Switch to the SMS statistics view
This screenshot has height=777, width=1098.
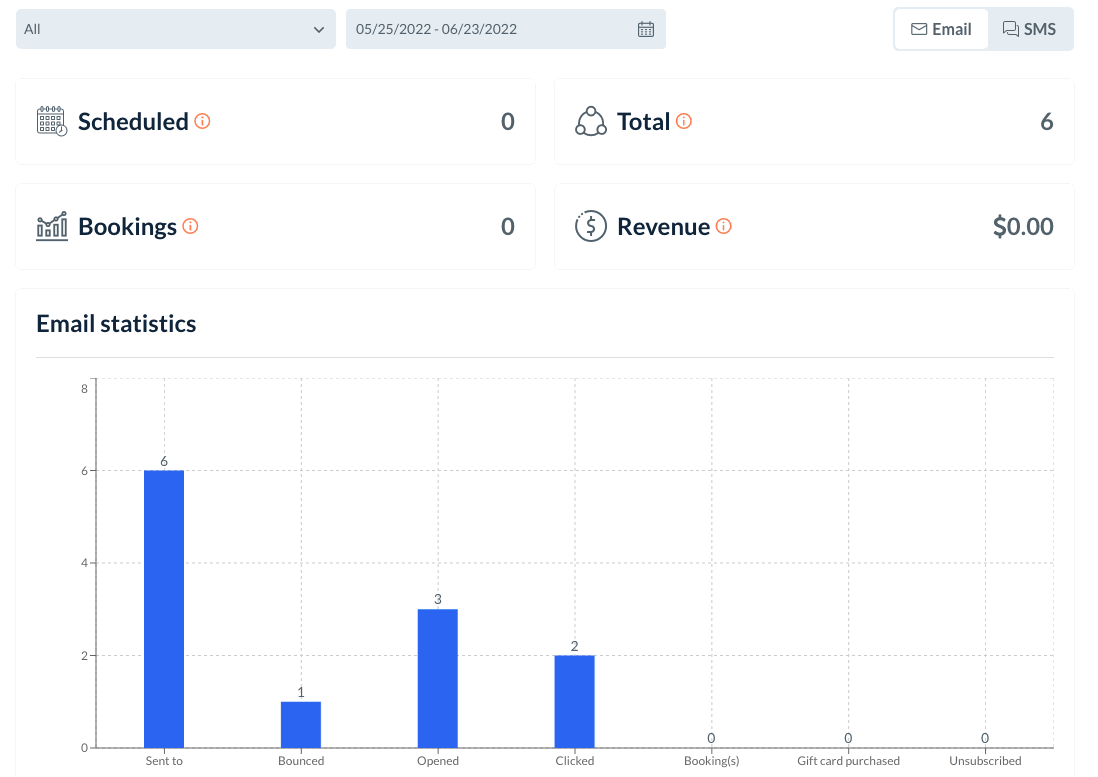click(x=1029, y=29)
